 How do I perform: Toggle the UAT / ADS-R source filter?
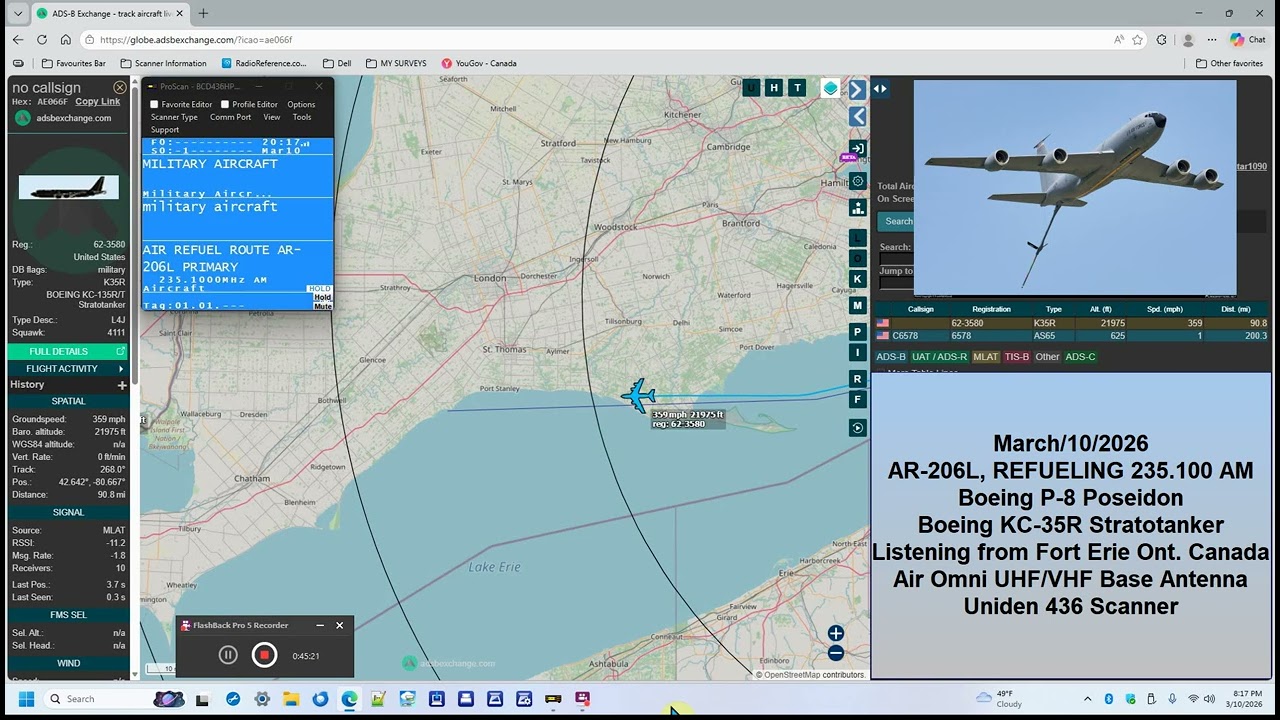[x=939, y=357]
